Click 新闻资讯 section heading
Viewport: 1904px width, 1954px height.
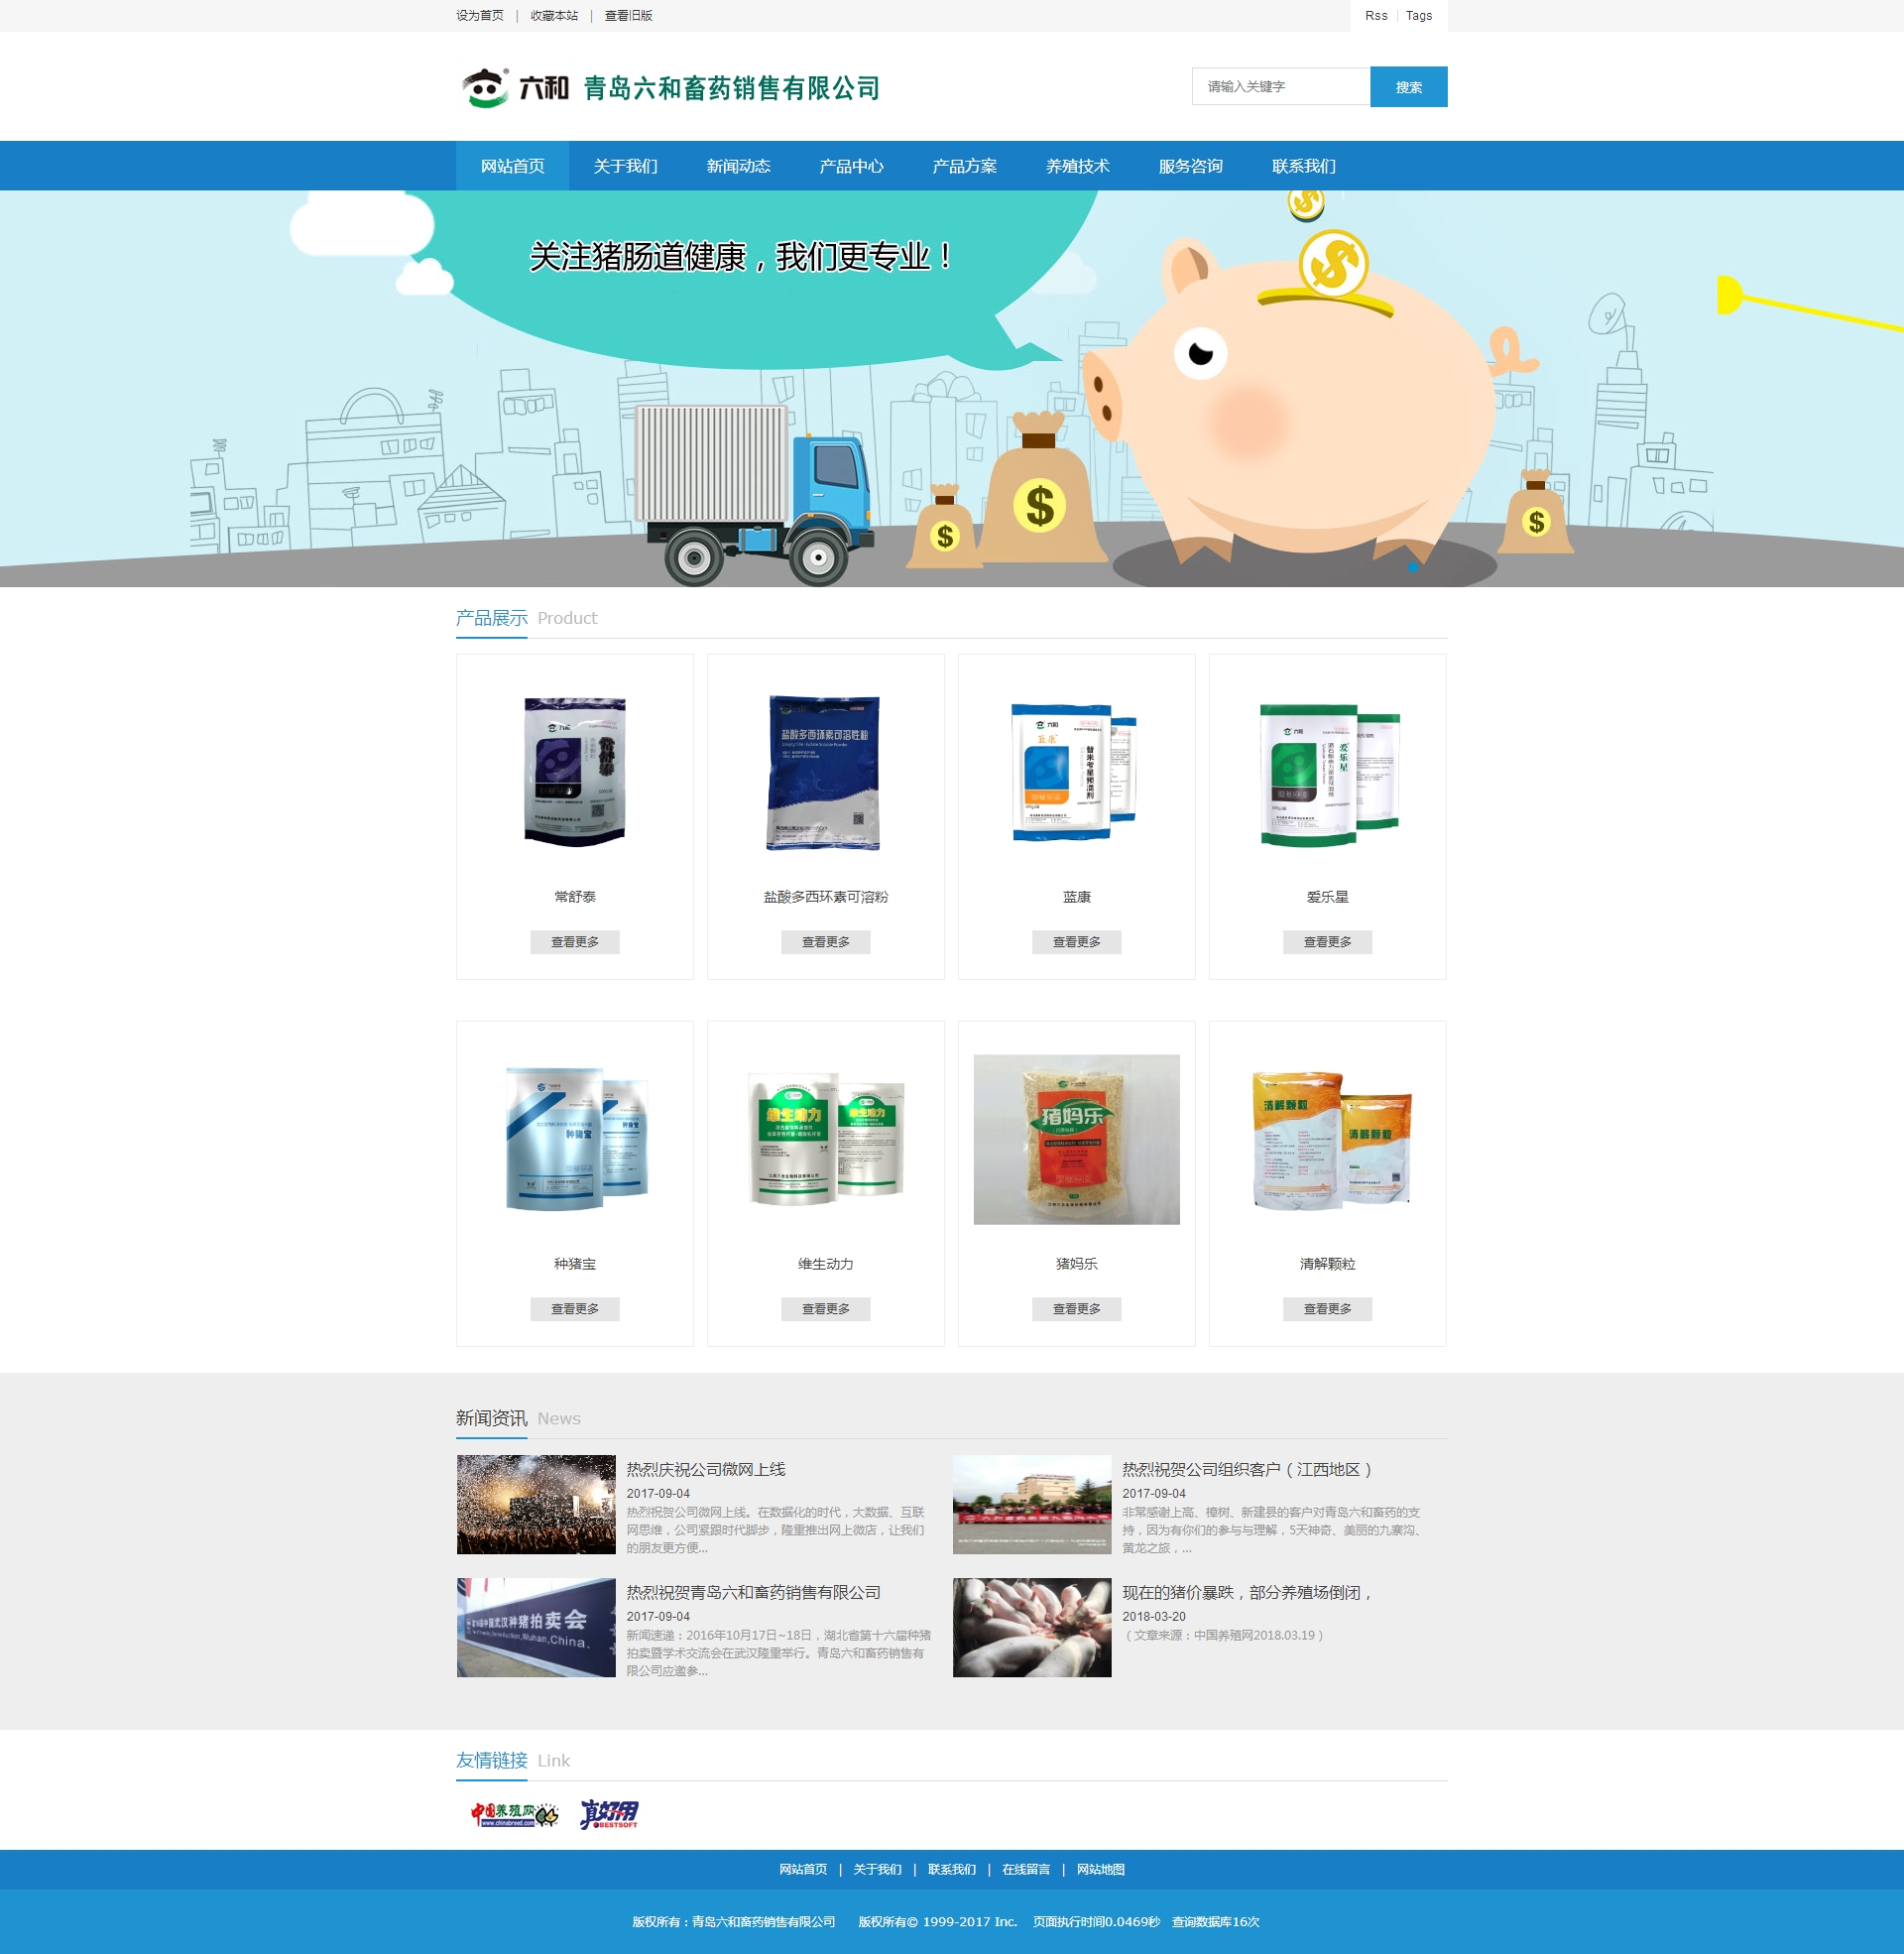point(492,1418)
